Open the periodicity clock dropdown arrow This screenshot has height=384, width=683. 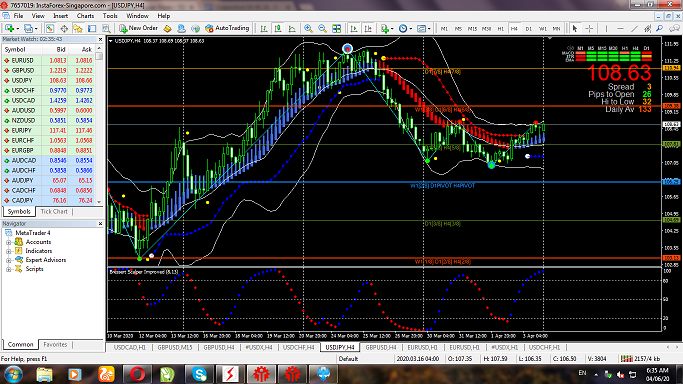(x=411, y=29)
